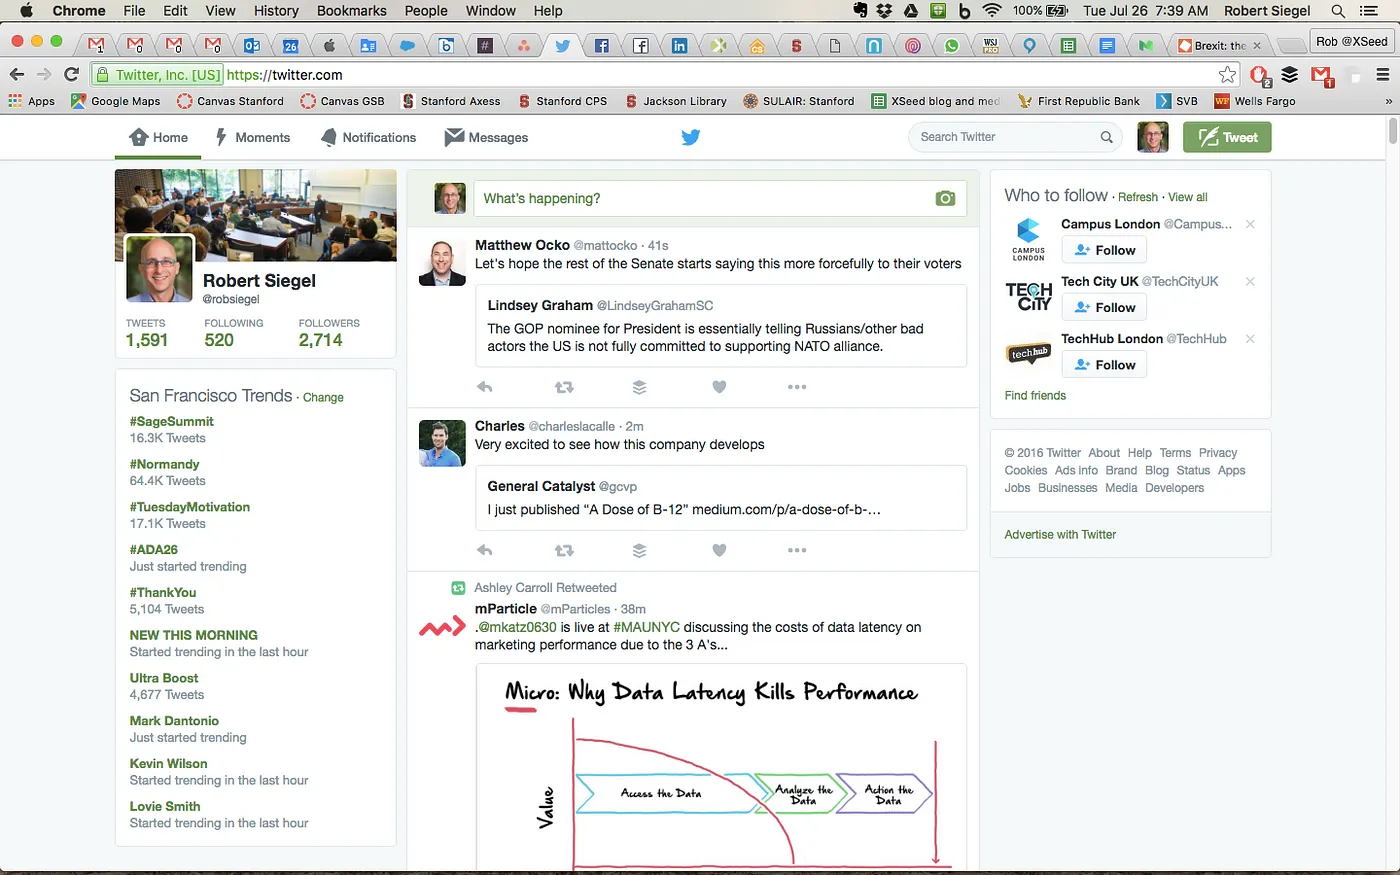Open the Data Latency chart image
This screenshot has width=1400, height=875.
point(721,767)
